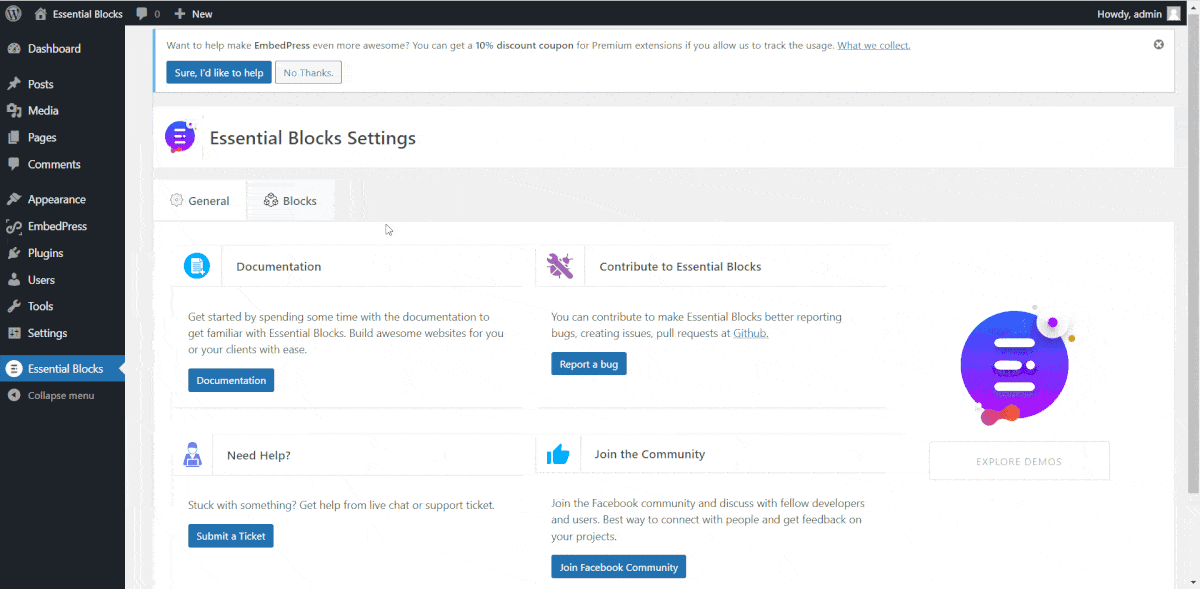This screenshot has height=589, width=1200.
Task: Open Pages in the sidebar
Action: tap(62, 138)
